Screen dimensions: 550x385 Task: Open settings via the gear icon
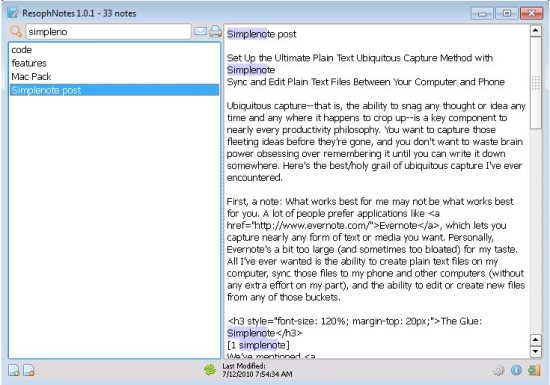coord(499,370)
